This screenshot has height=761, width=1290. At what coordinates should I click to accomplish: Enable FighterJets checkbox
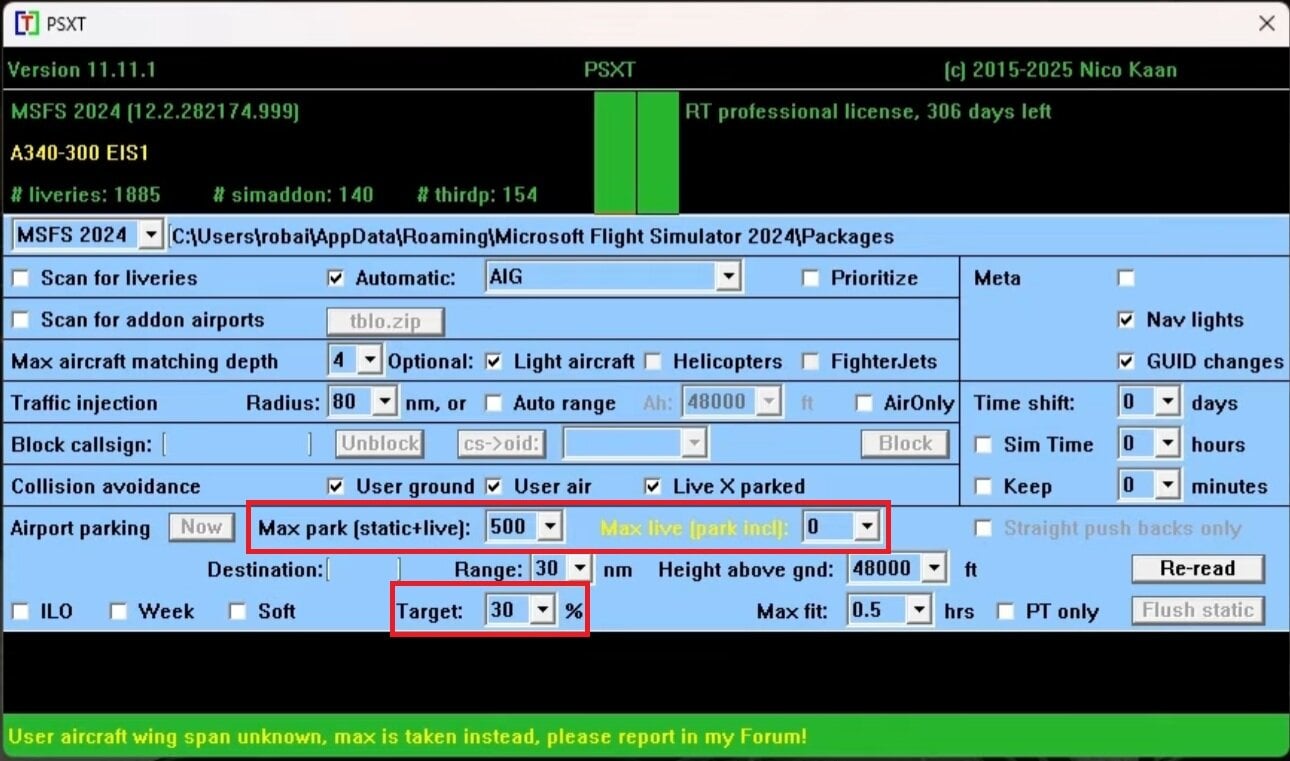pyautogui.click(x=811, y=361)
